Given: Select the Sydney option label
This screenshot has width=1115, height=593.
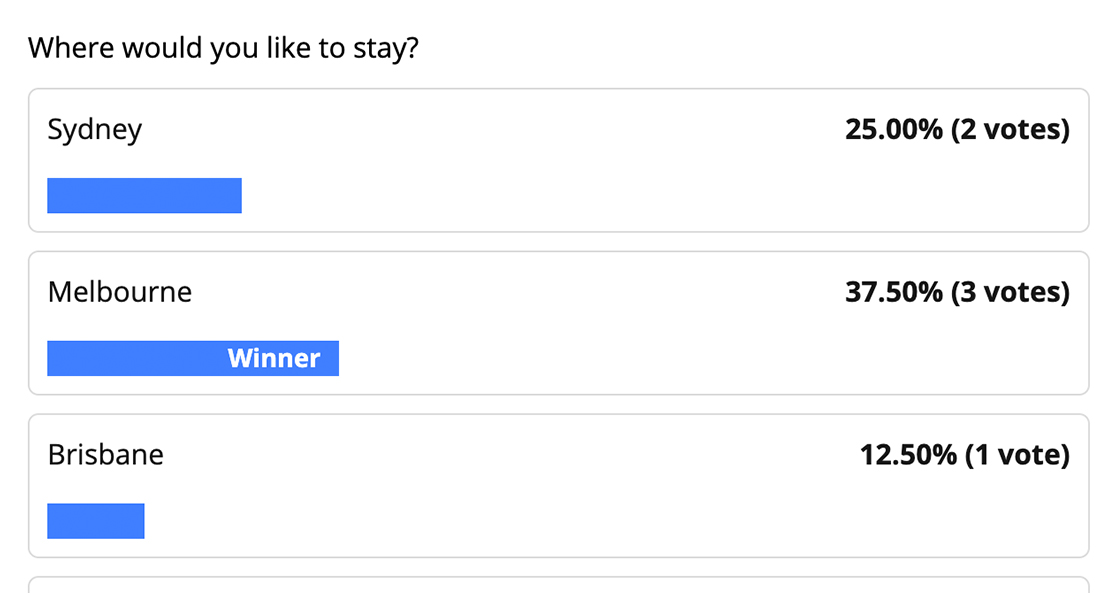Looking at the screenshot, I should tap(95, 130).
